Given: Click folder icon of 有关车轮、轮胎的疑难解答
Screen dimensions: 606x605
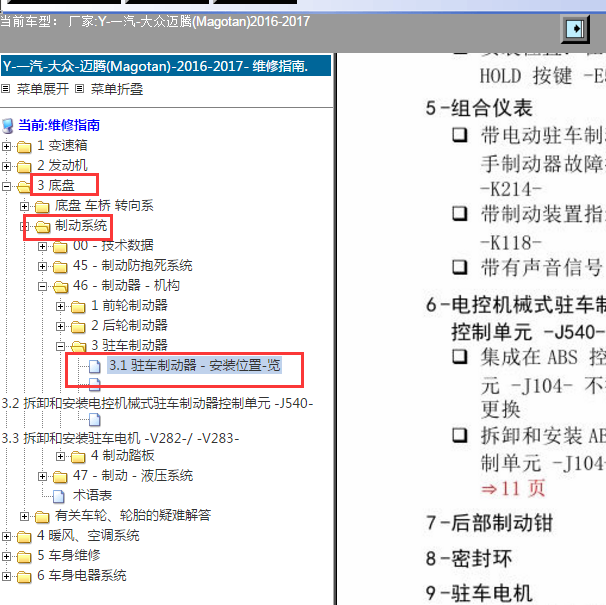Looking at the screenshot, I should point(42,517).
